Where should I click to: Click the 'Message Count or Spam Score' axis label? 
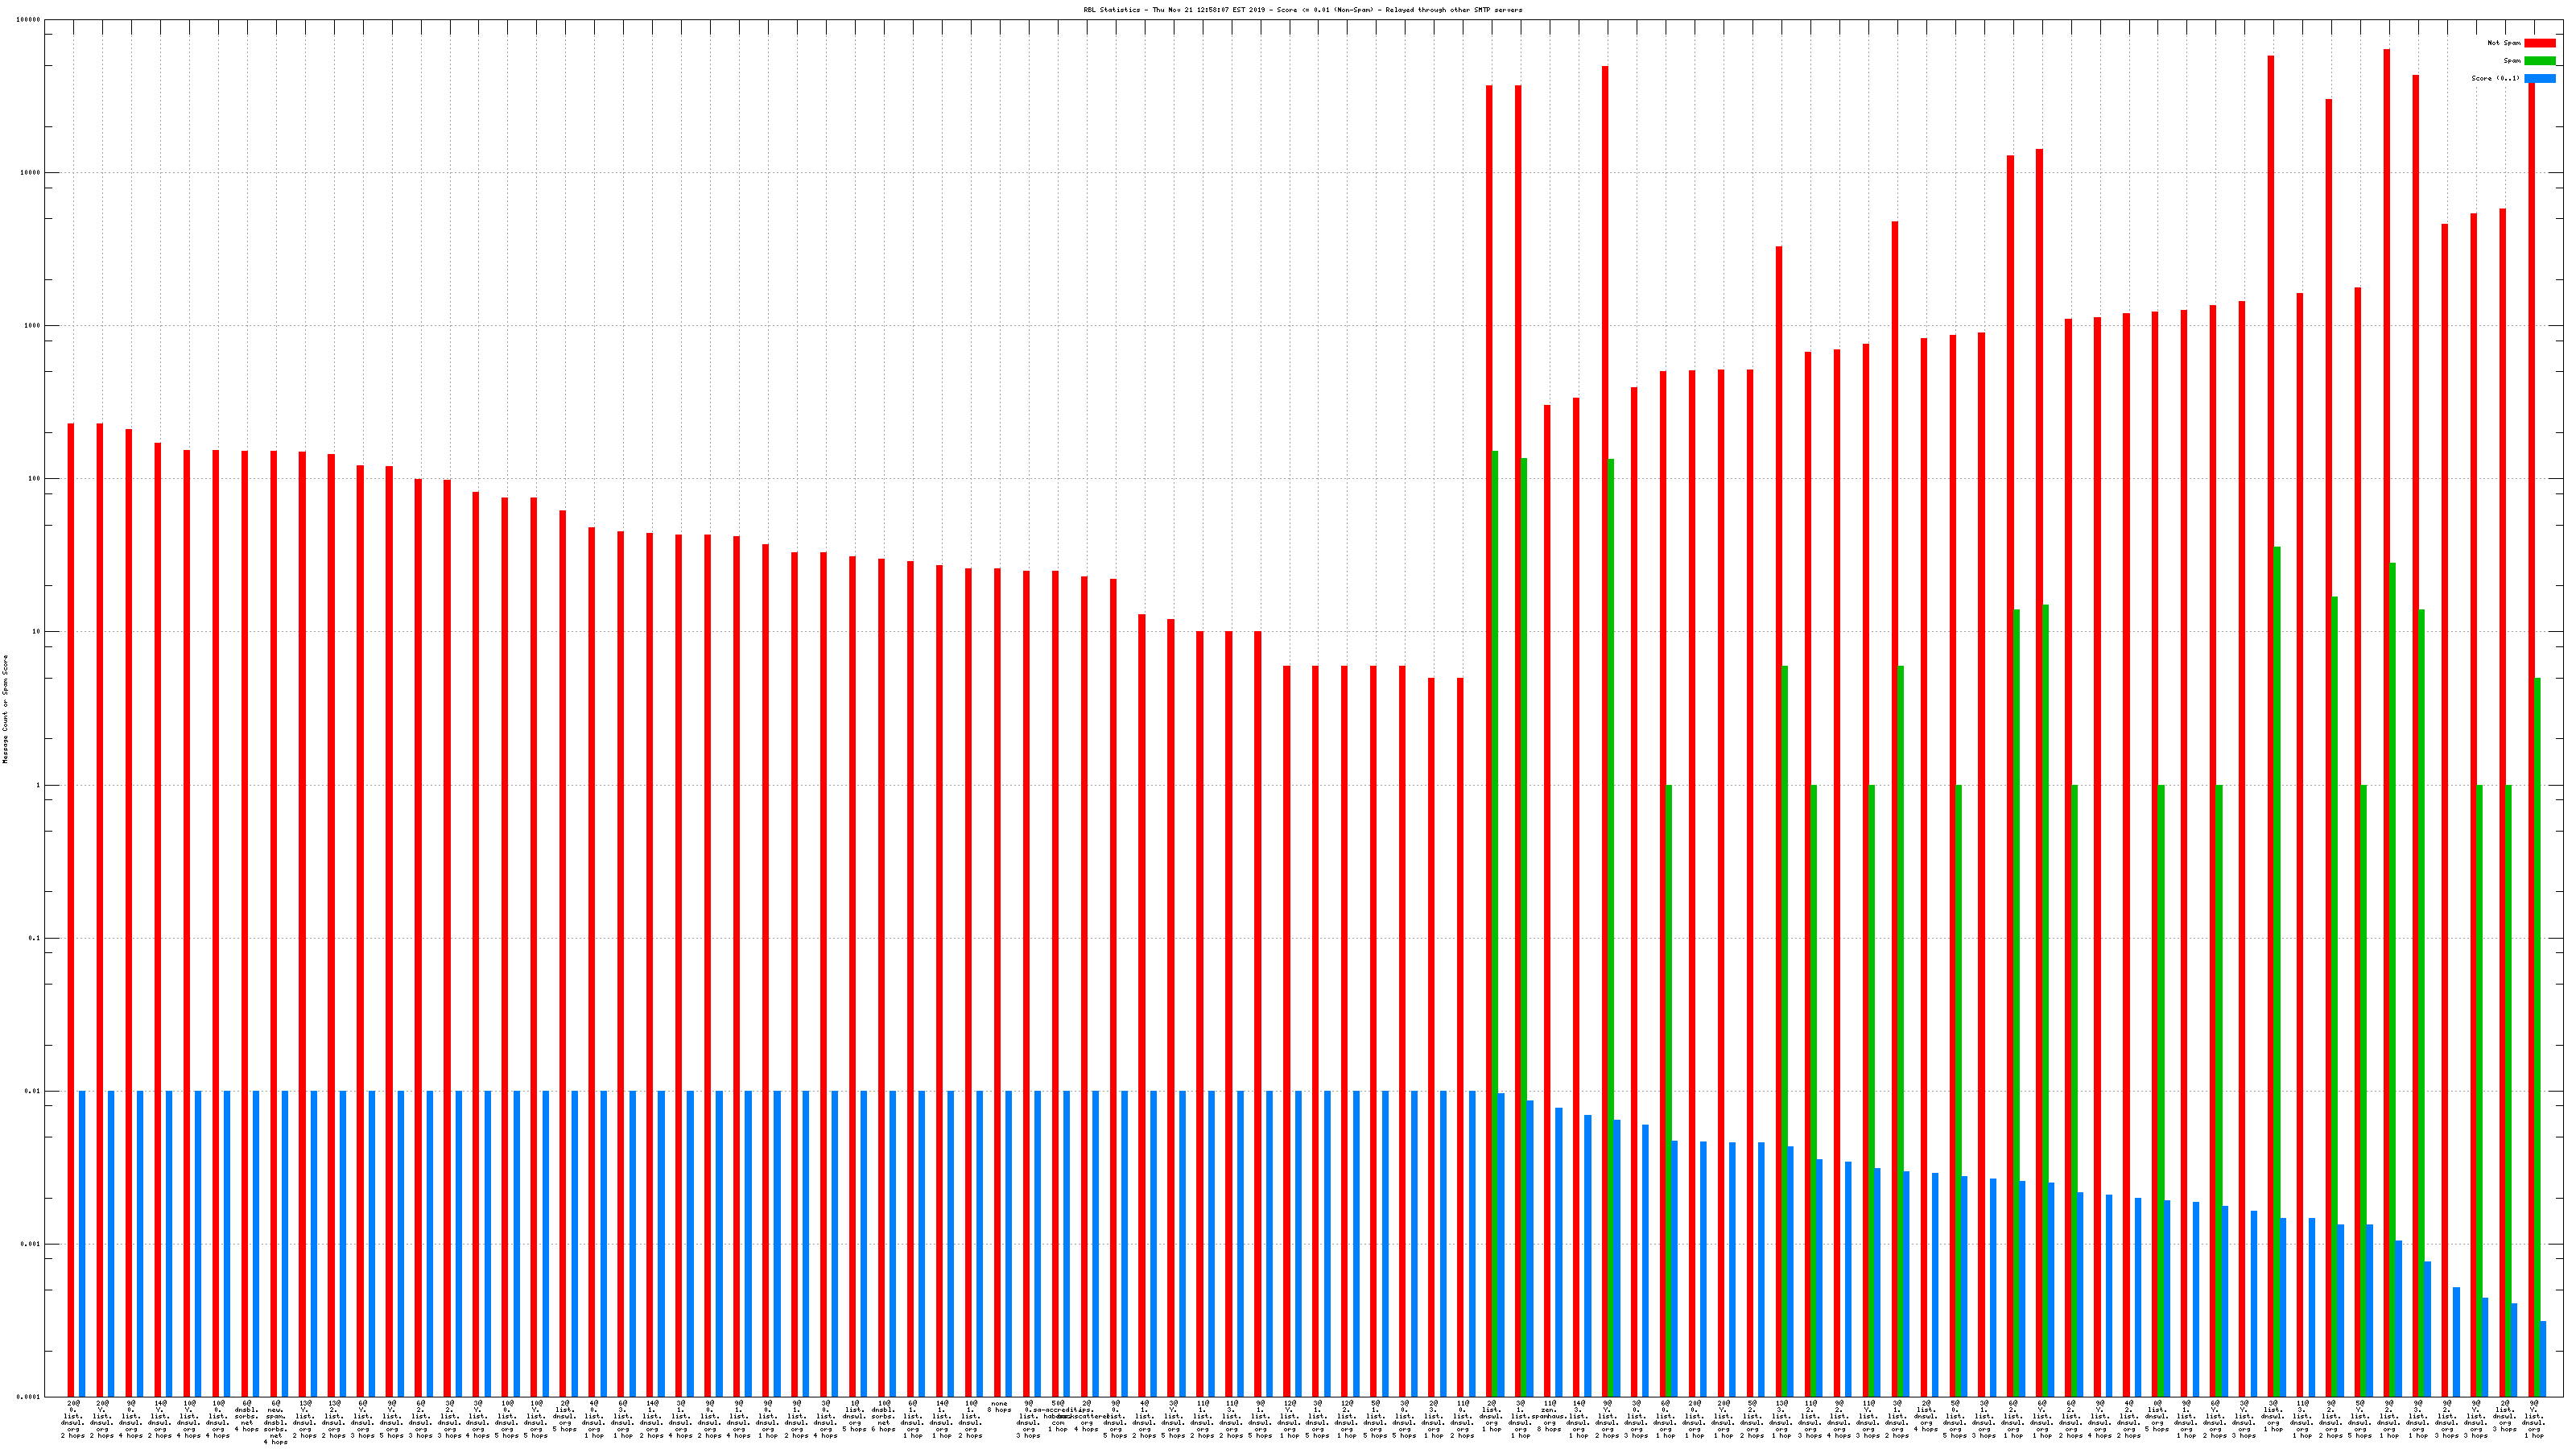[5, 709]
